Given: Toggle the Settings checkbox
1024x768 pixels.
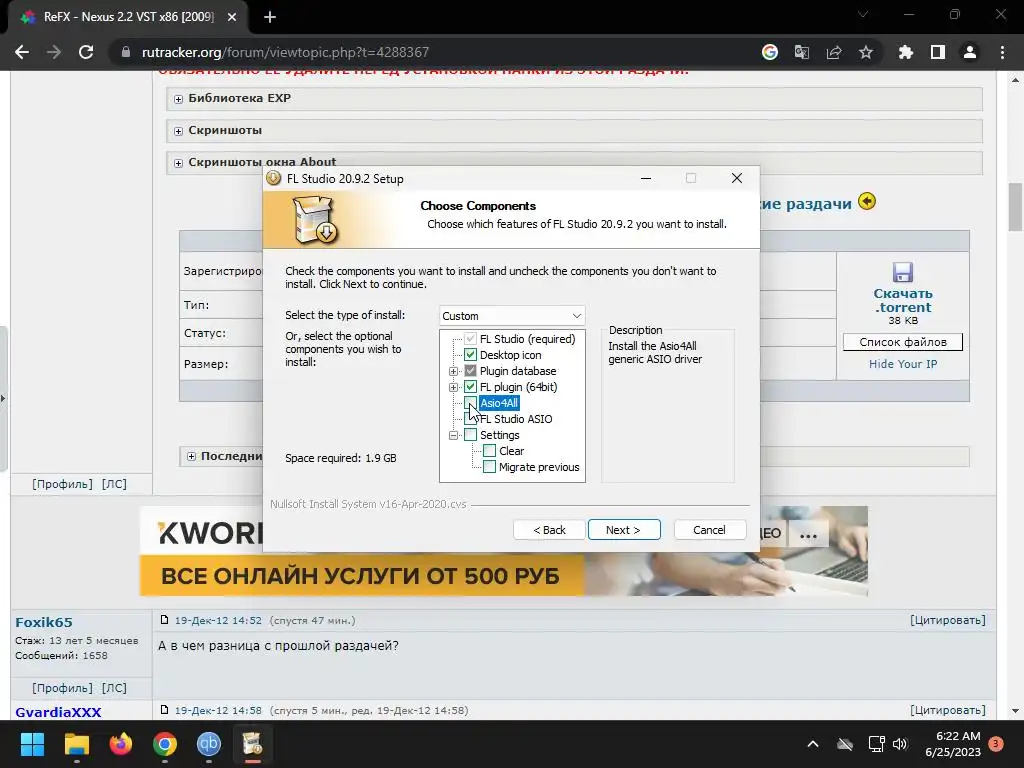Looking at the screenshot, I should [470, 435].
